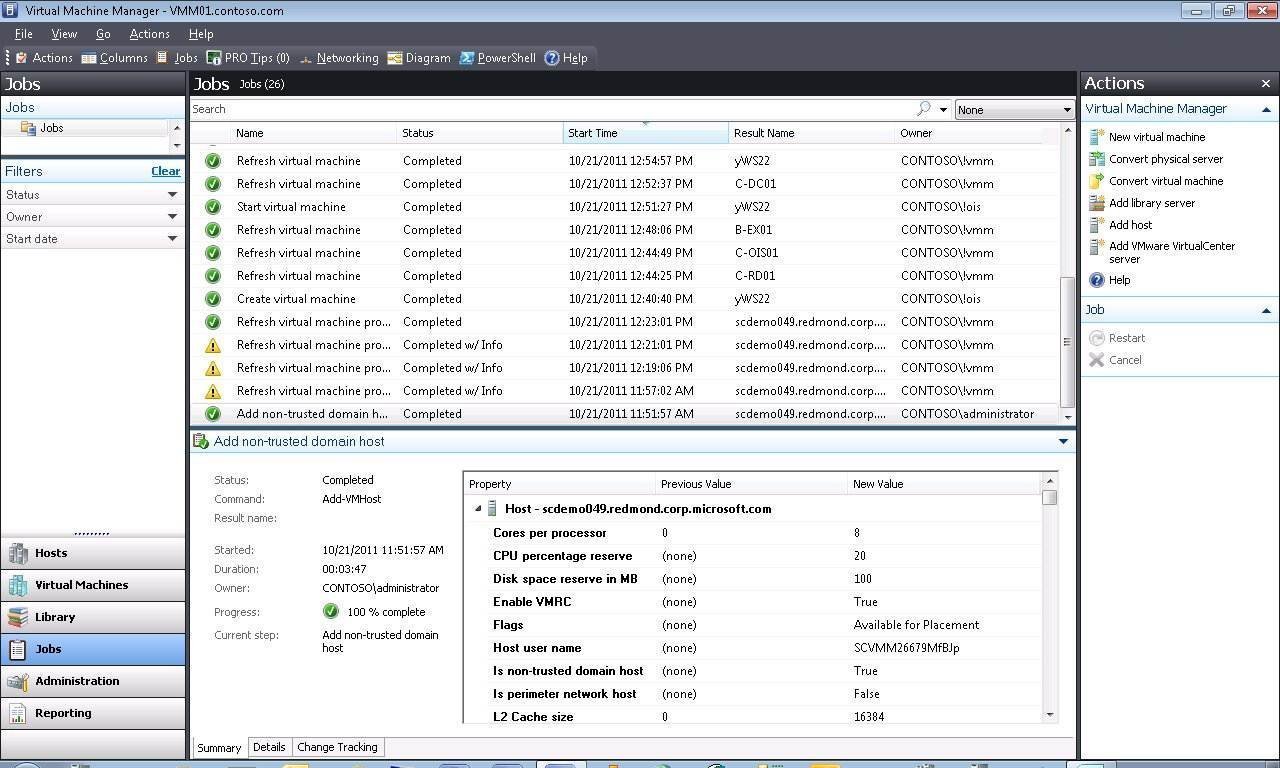Click the Property column header
The image size is (1280, 768).
click(560, 484)
